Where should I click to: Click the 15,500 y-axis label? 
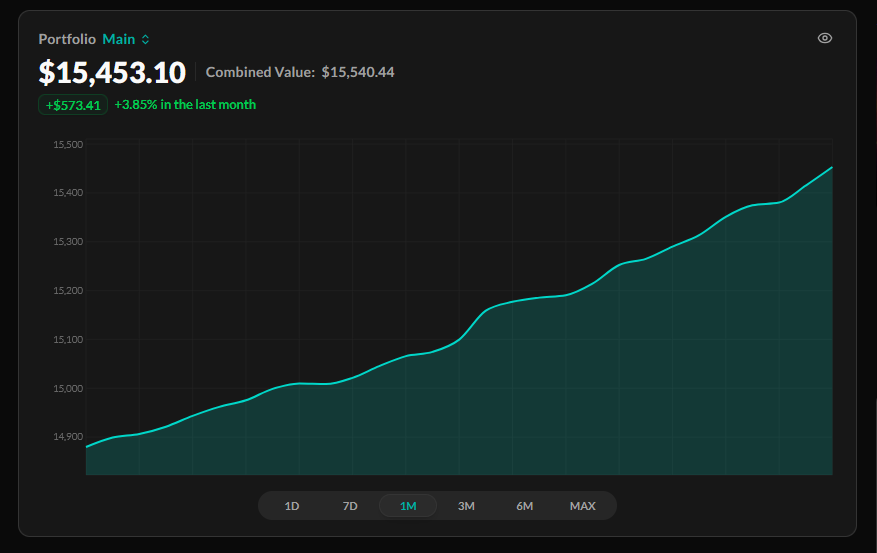[68, 145]
